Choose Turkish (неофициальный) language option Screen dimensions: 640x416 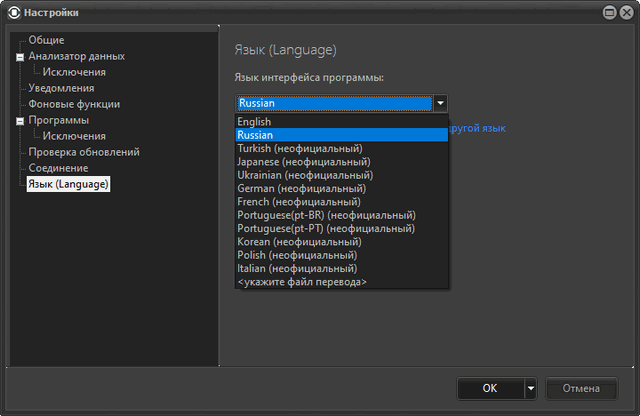pos(300,148)
